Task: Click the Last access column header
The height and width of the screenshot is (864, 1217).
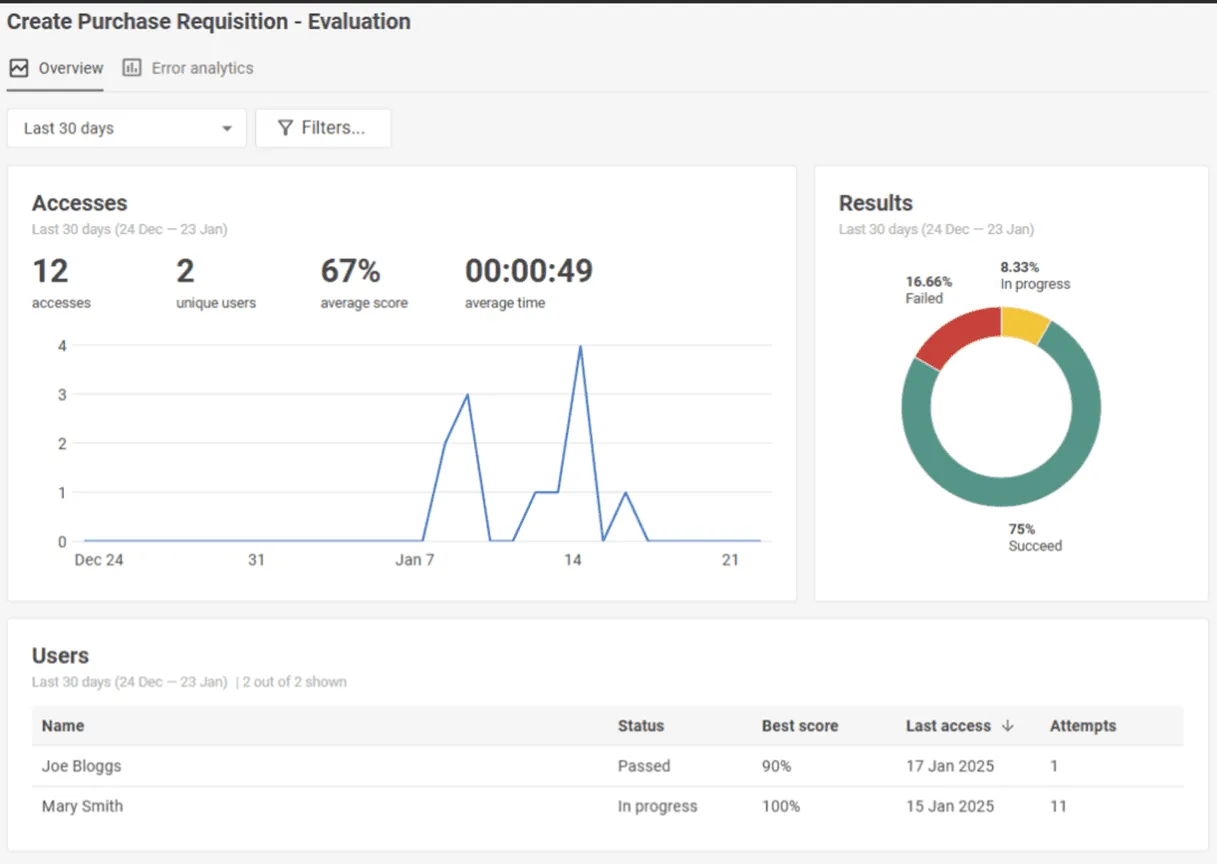Action: (x=948, y=726)
